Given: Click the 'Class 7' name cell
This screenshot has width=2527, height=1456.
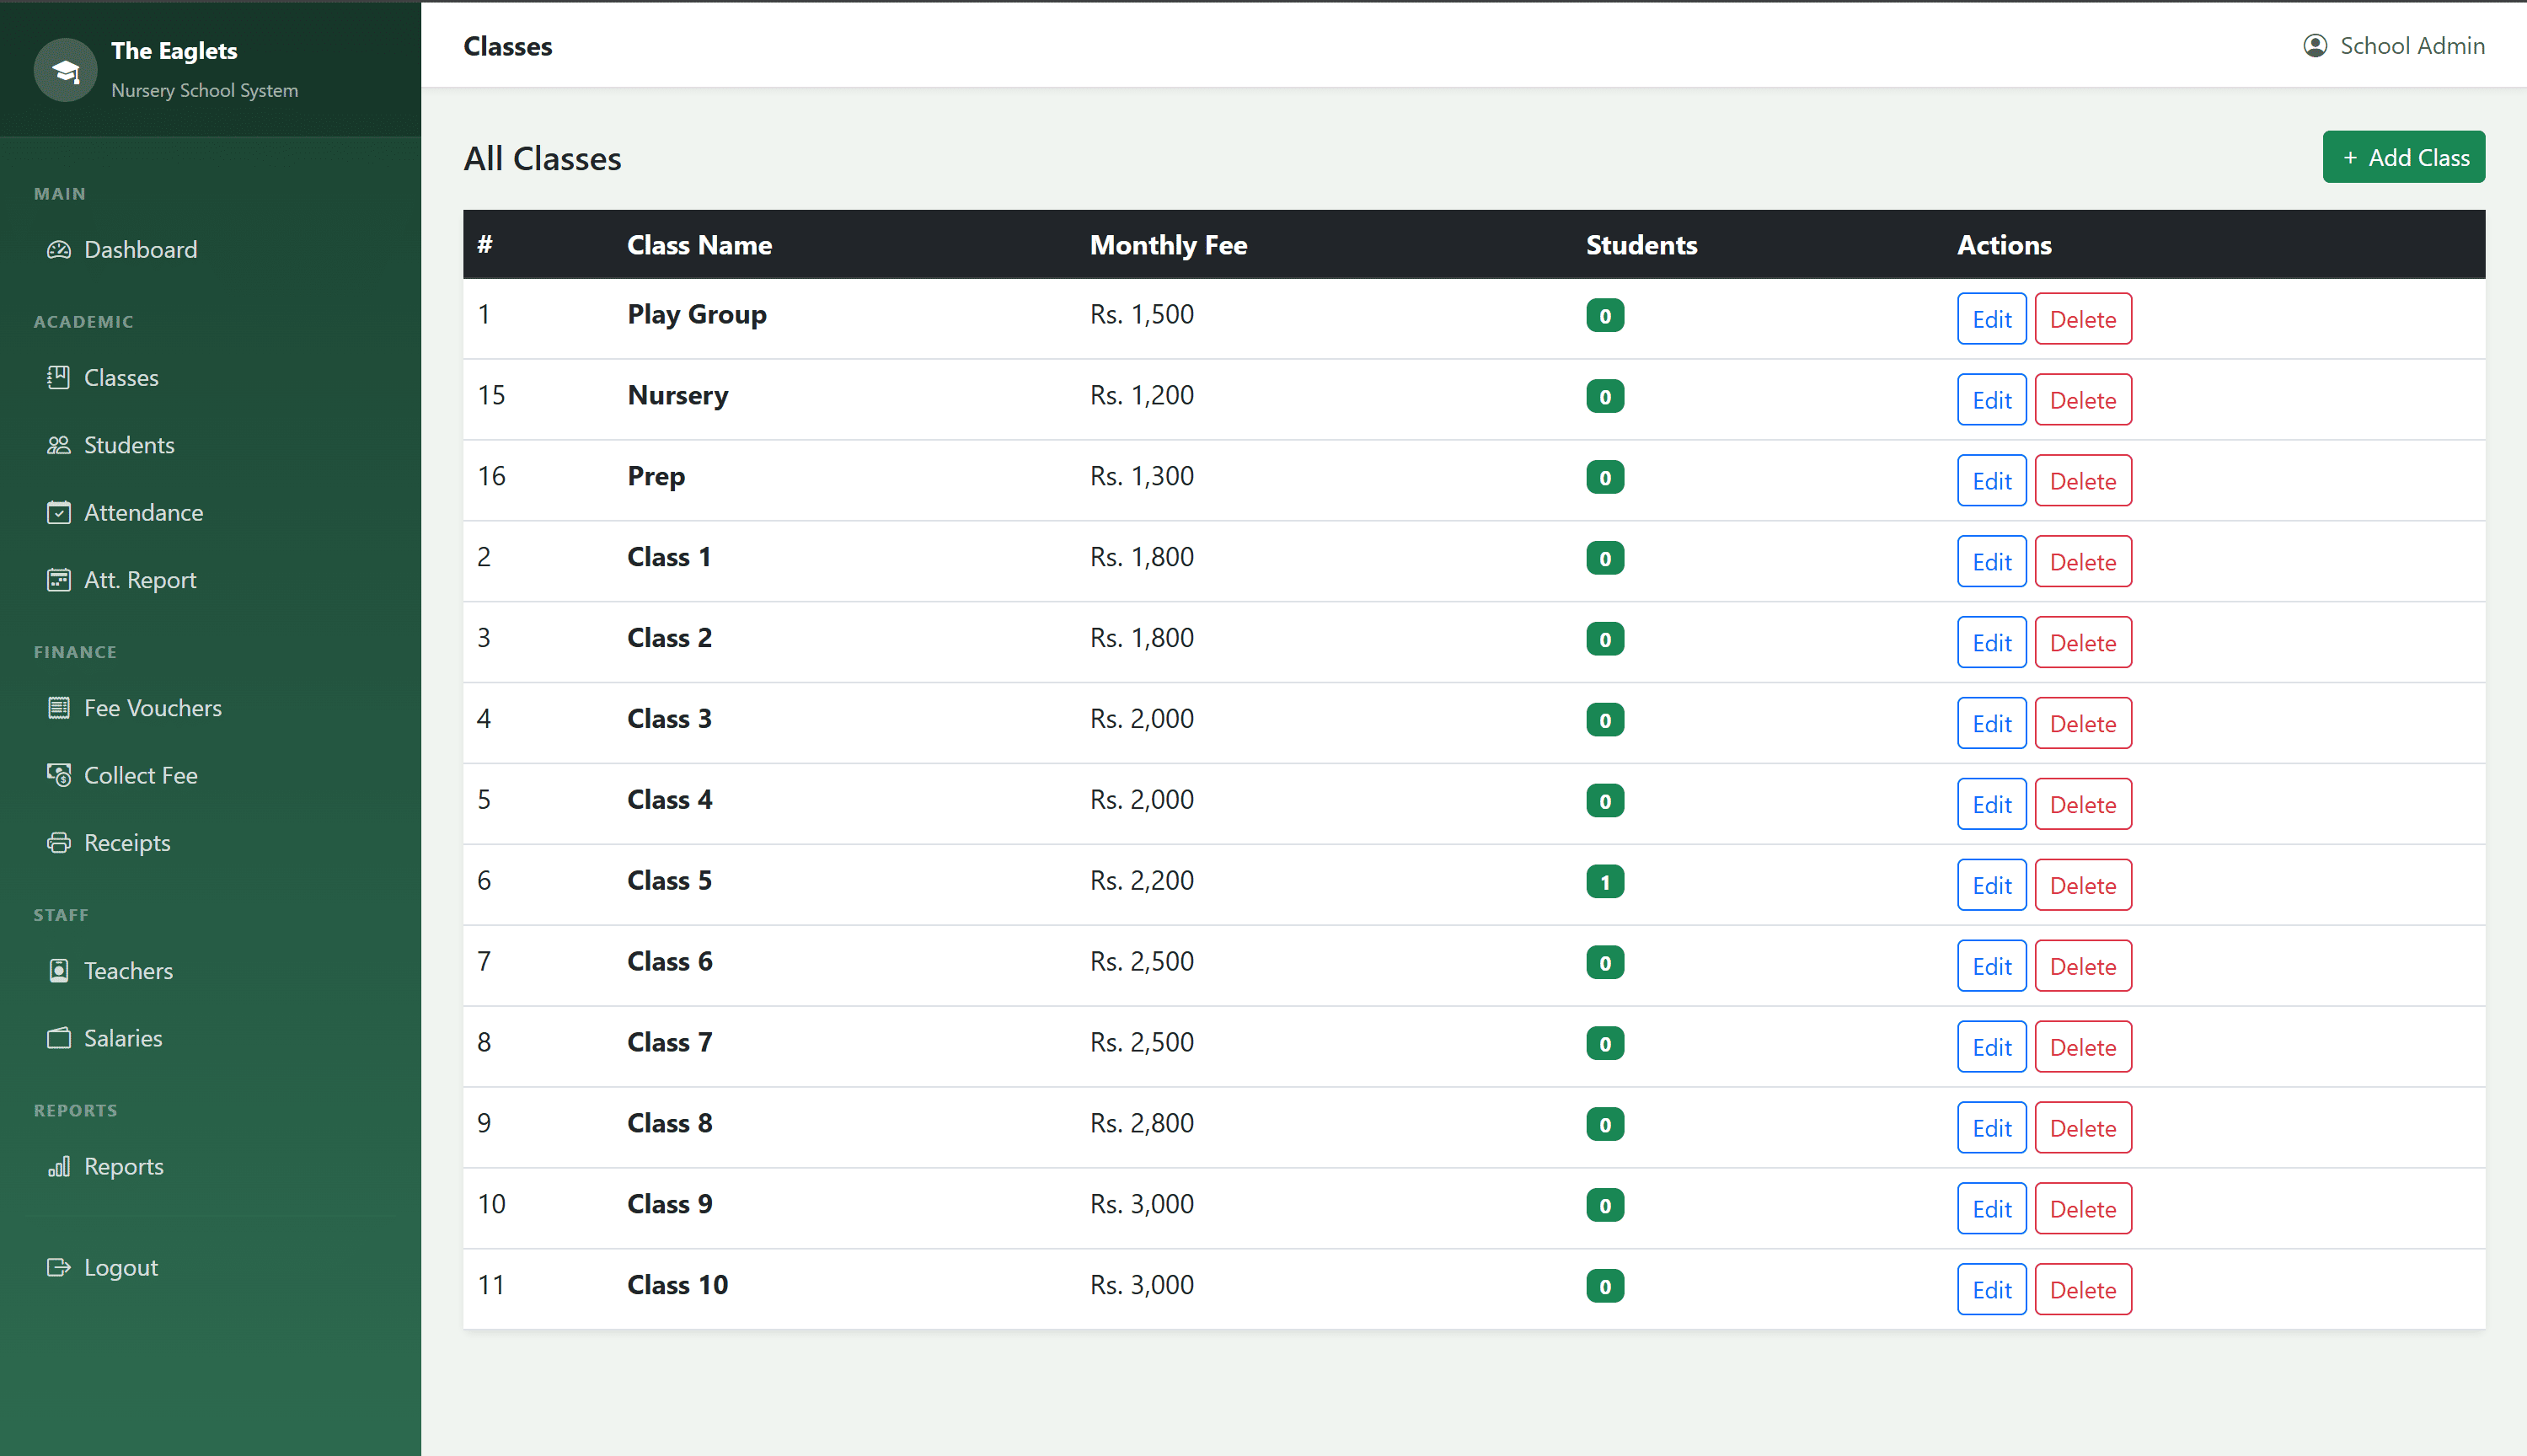Looking at the screenshot, I should click(x=669, y=1042).
